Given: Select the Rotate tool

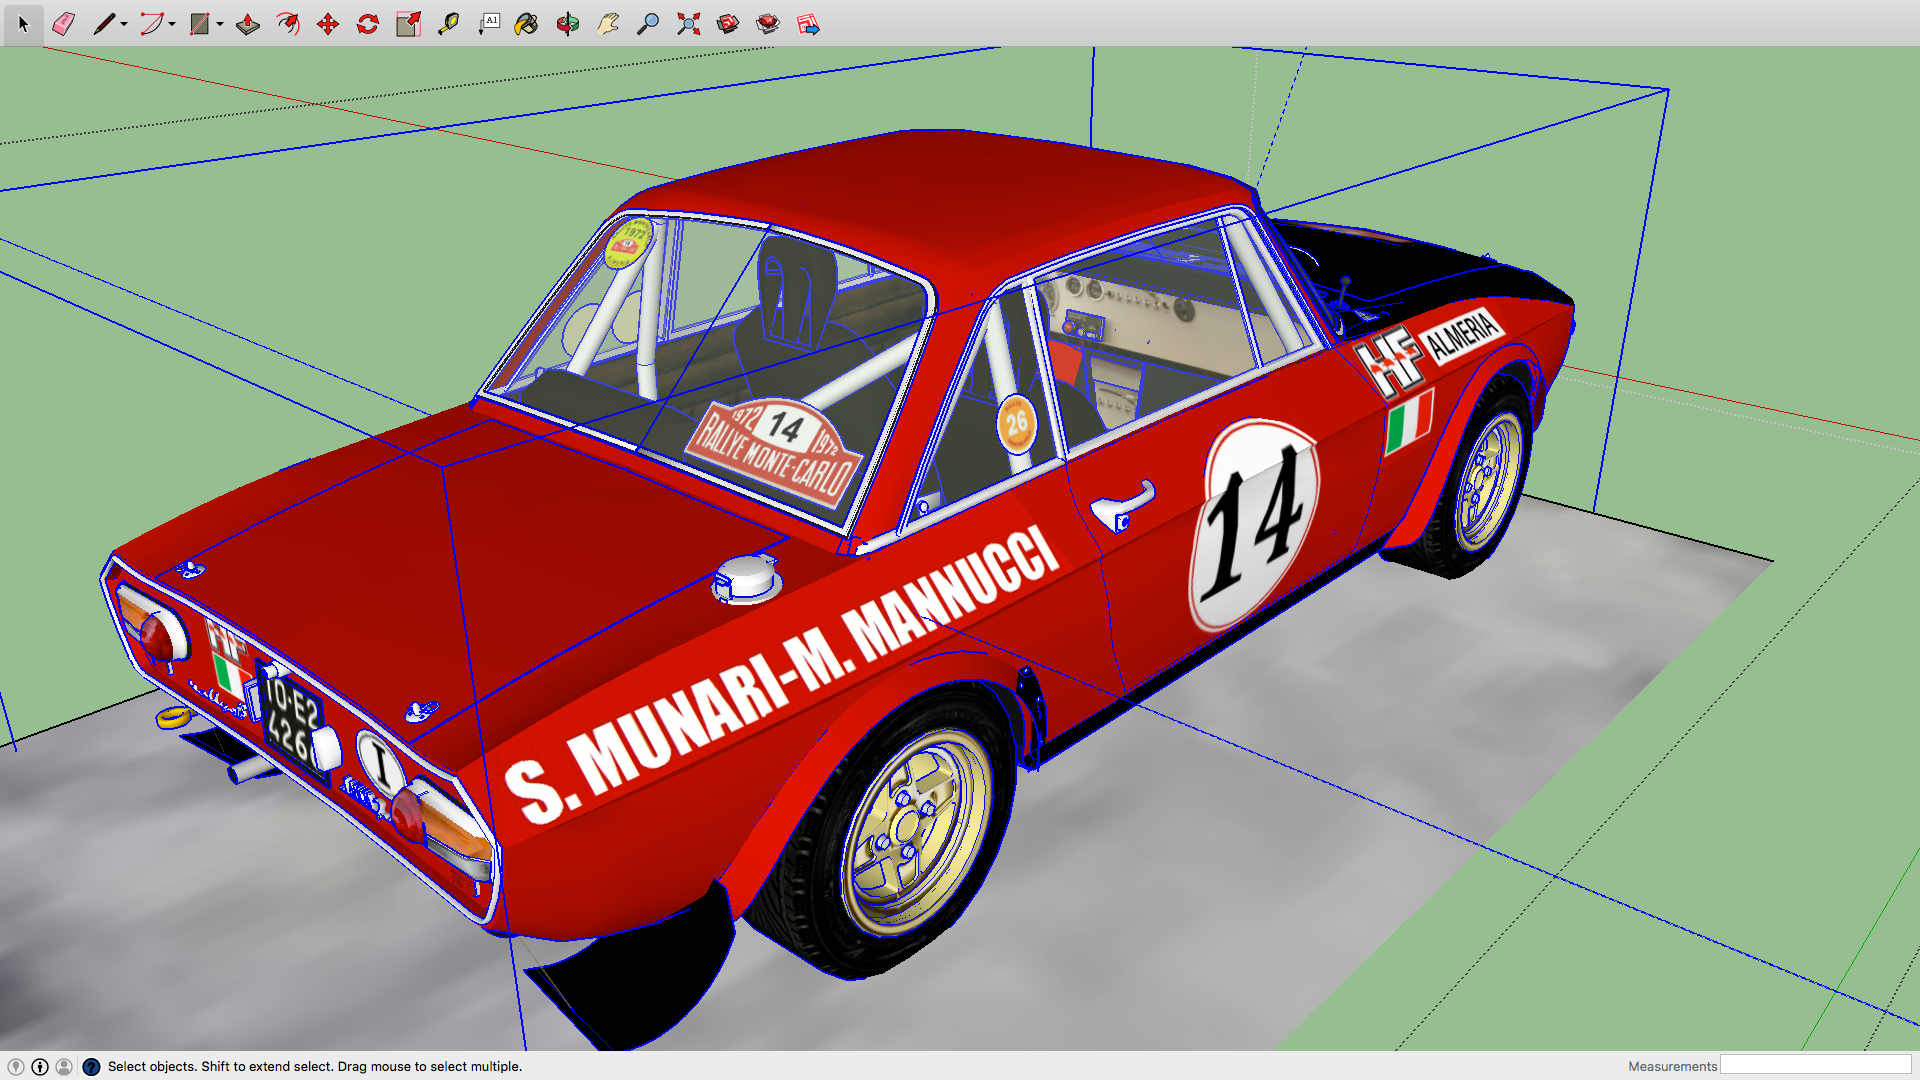Looking at the screenshot, I should tap(368, 24).
